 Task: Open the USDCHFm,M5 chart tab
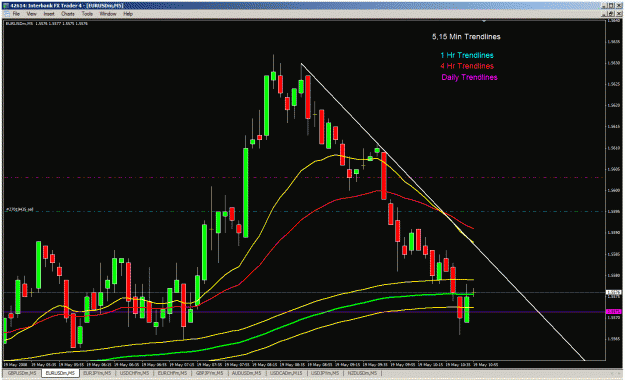click(135, 373)
